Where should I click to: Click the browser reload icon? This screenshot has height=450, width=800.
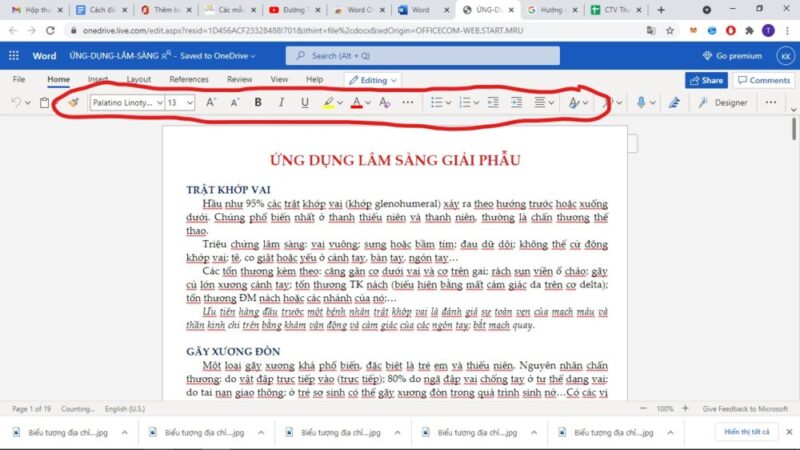pyautogui.click(x=50, y=31)
